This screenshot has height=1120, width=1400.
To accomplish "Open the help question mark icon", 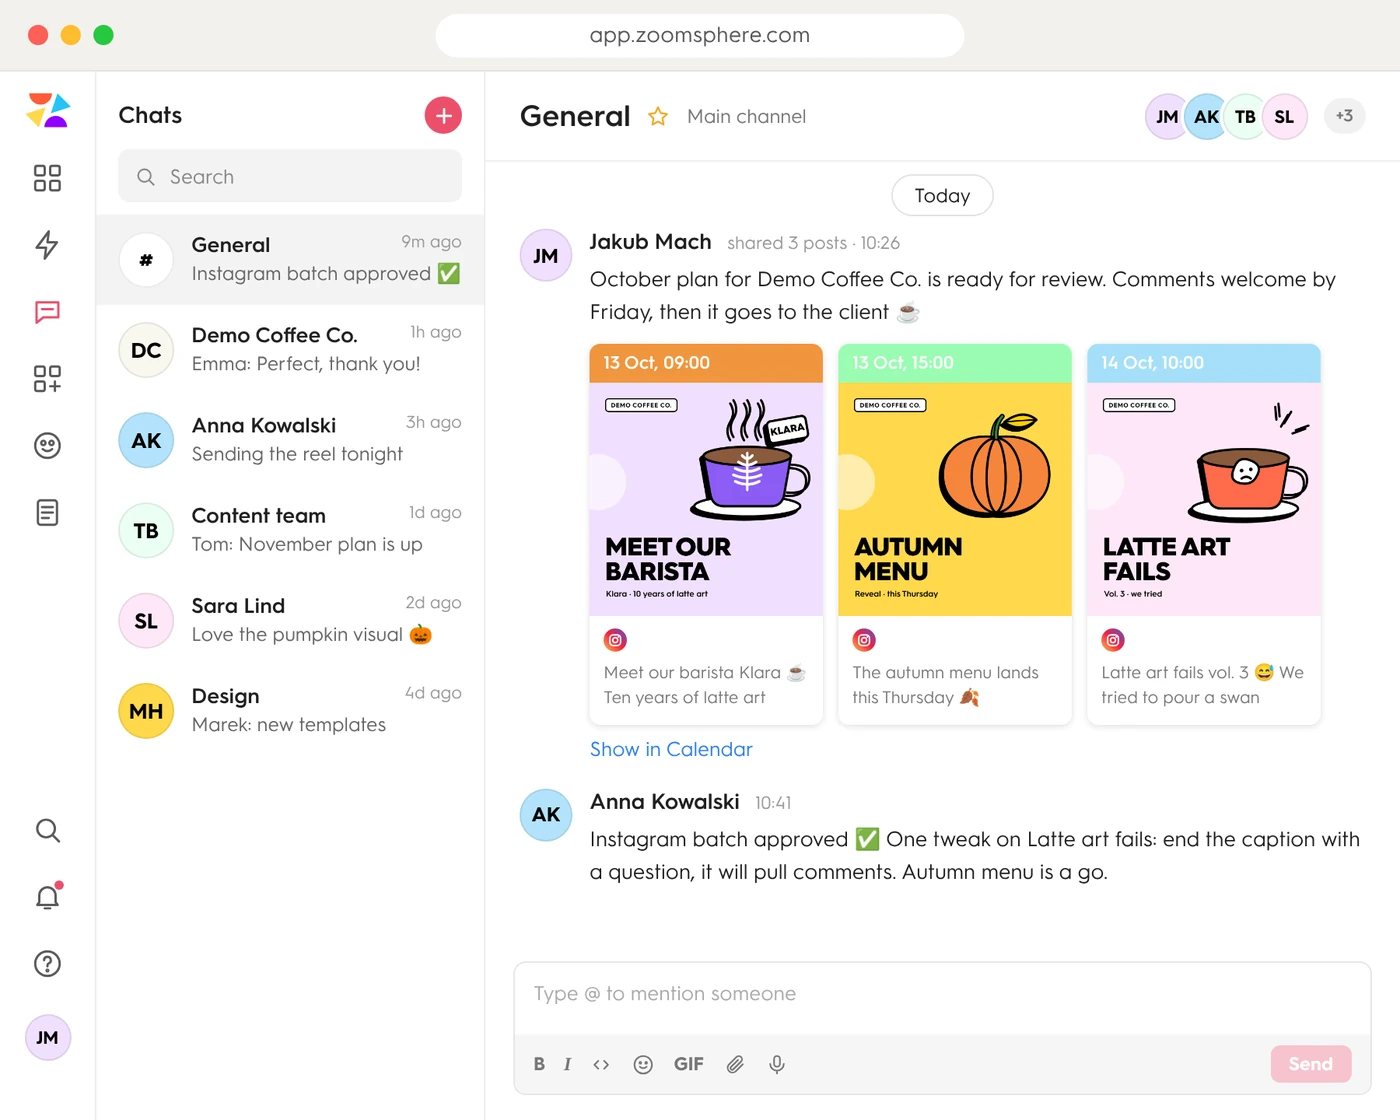I will click(47, 964).
